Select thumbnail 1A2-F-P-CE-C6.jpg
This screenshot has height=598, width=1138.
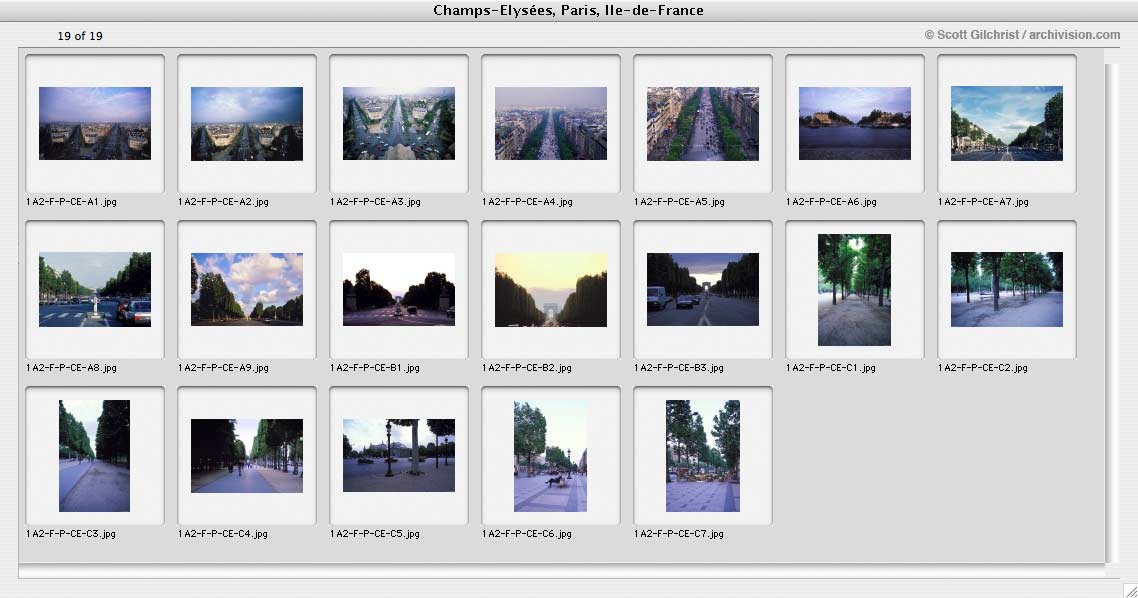click(x=550, y=456)
